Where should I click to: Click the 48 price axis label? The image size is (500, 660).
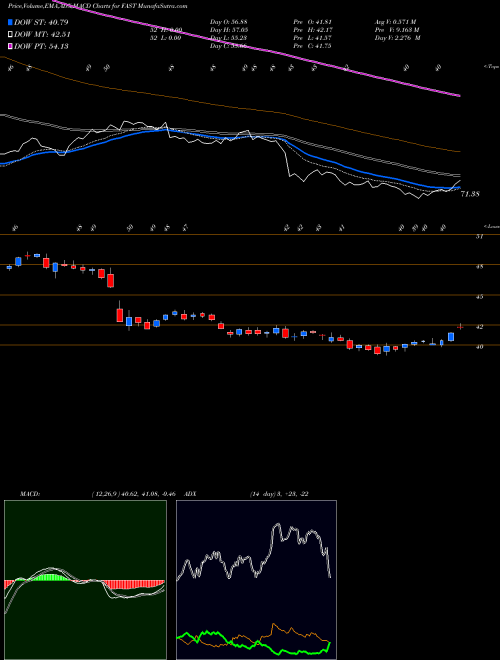pos(479,267)
